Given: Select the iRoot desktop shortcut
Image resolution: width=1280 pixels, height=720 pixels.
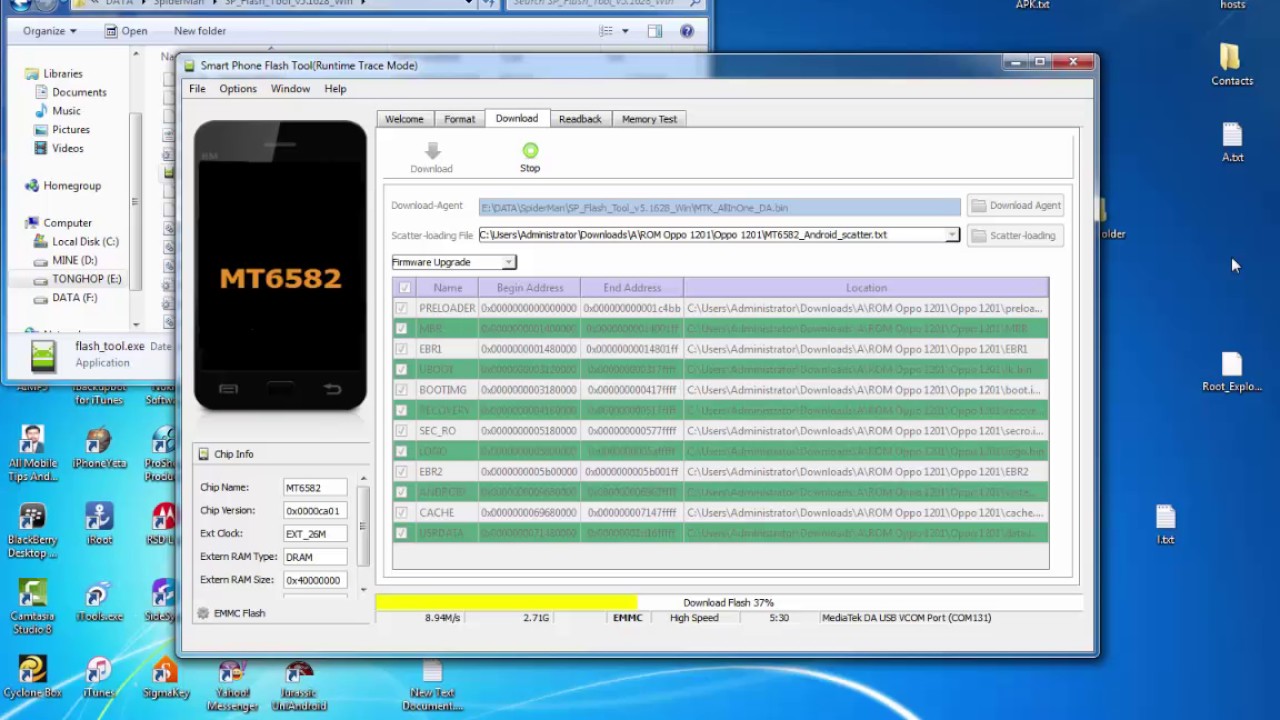Looking at the screenshot, I should tap(99, 524).
